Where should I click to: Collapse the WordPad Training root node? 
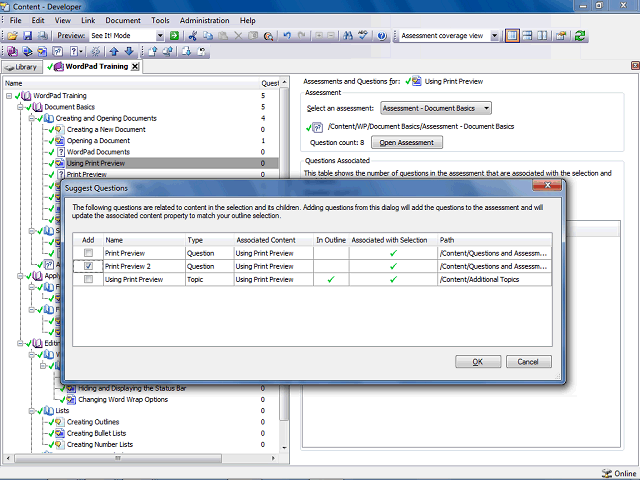9,96
